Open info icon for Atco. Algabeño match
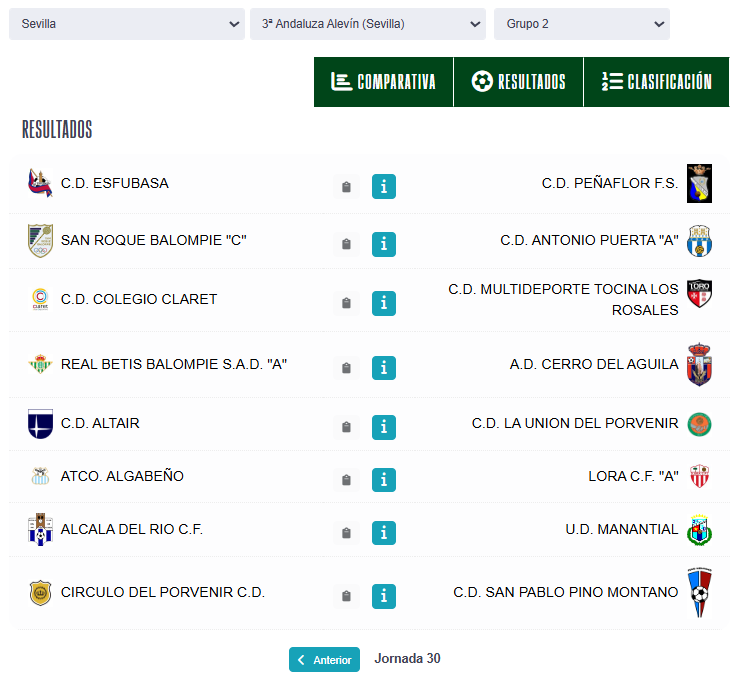The height and width of the screenshot is (684, 737). (384, 480)
